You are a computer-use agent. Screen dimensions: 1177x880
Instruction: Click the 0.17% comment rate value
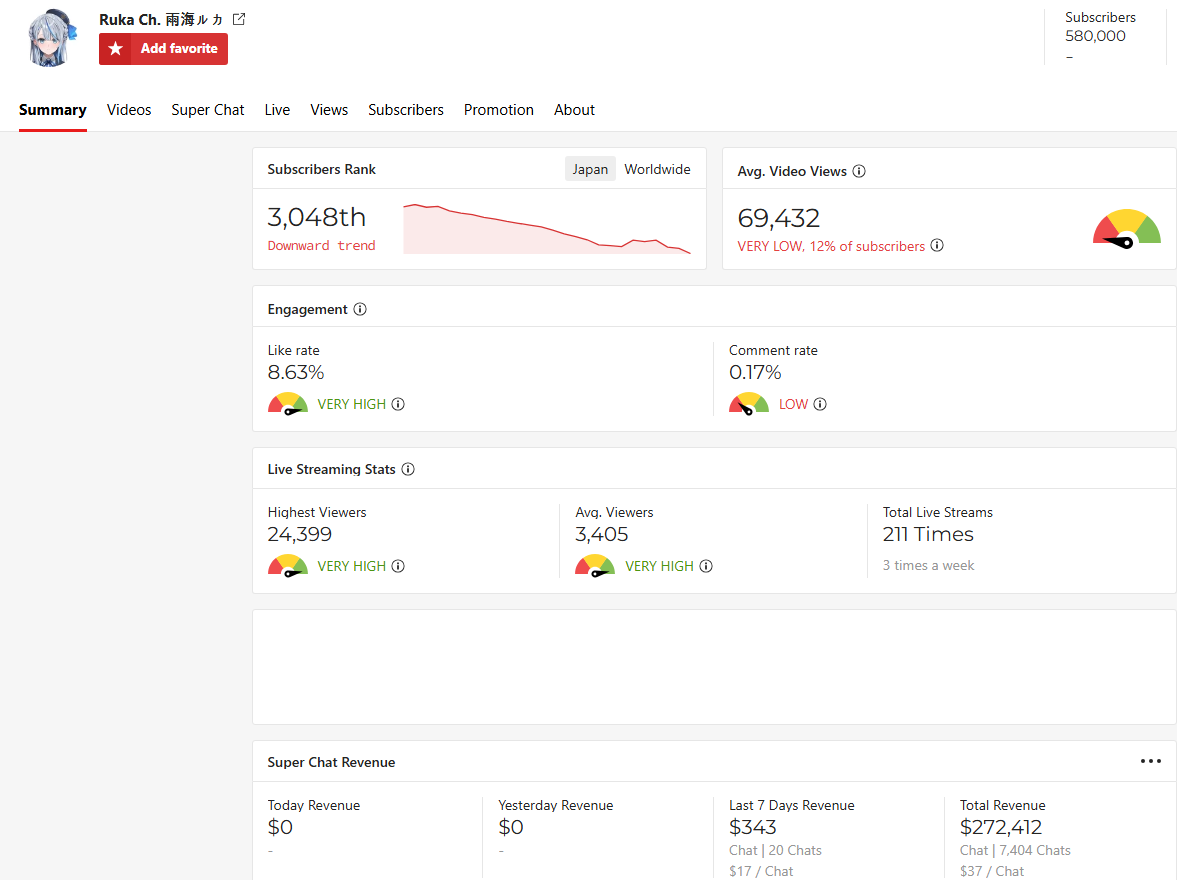pos(755,372)
